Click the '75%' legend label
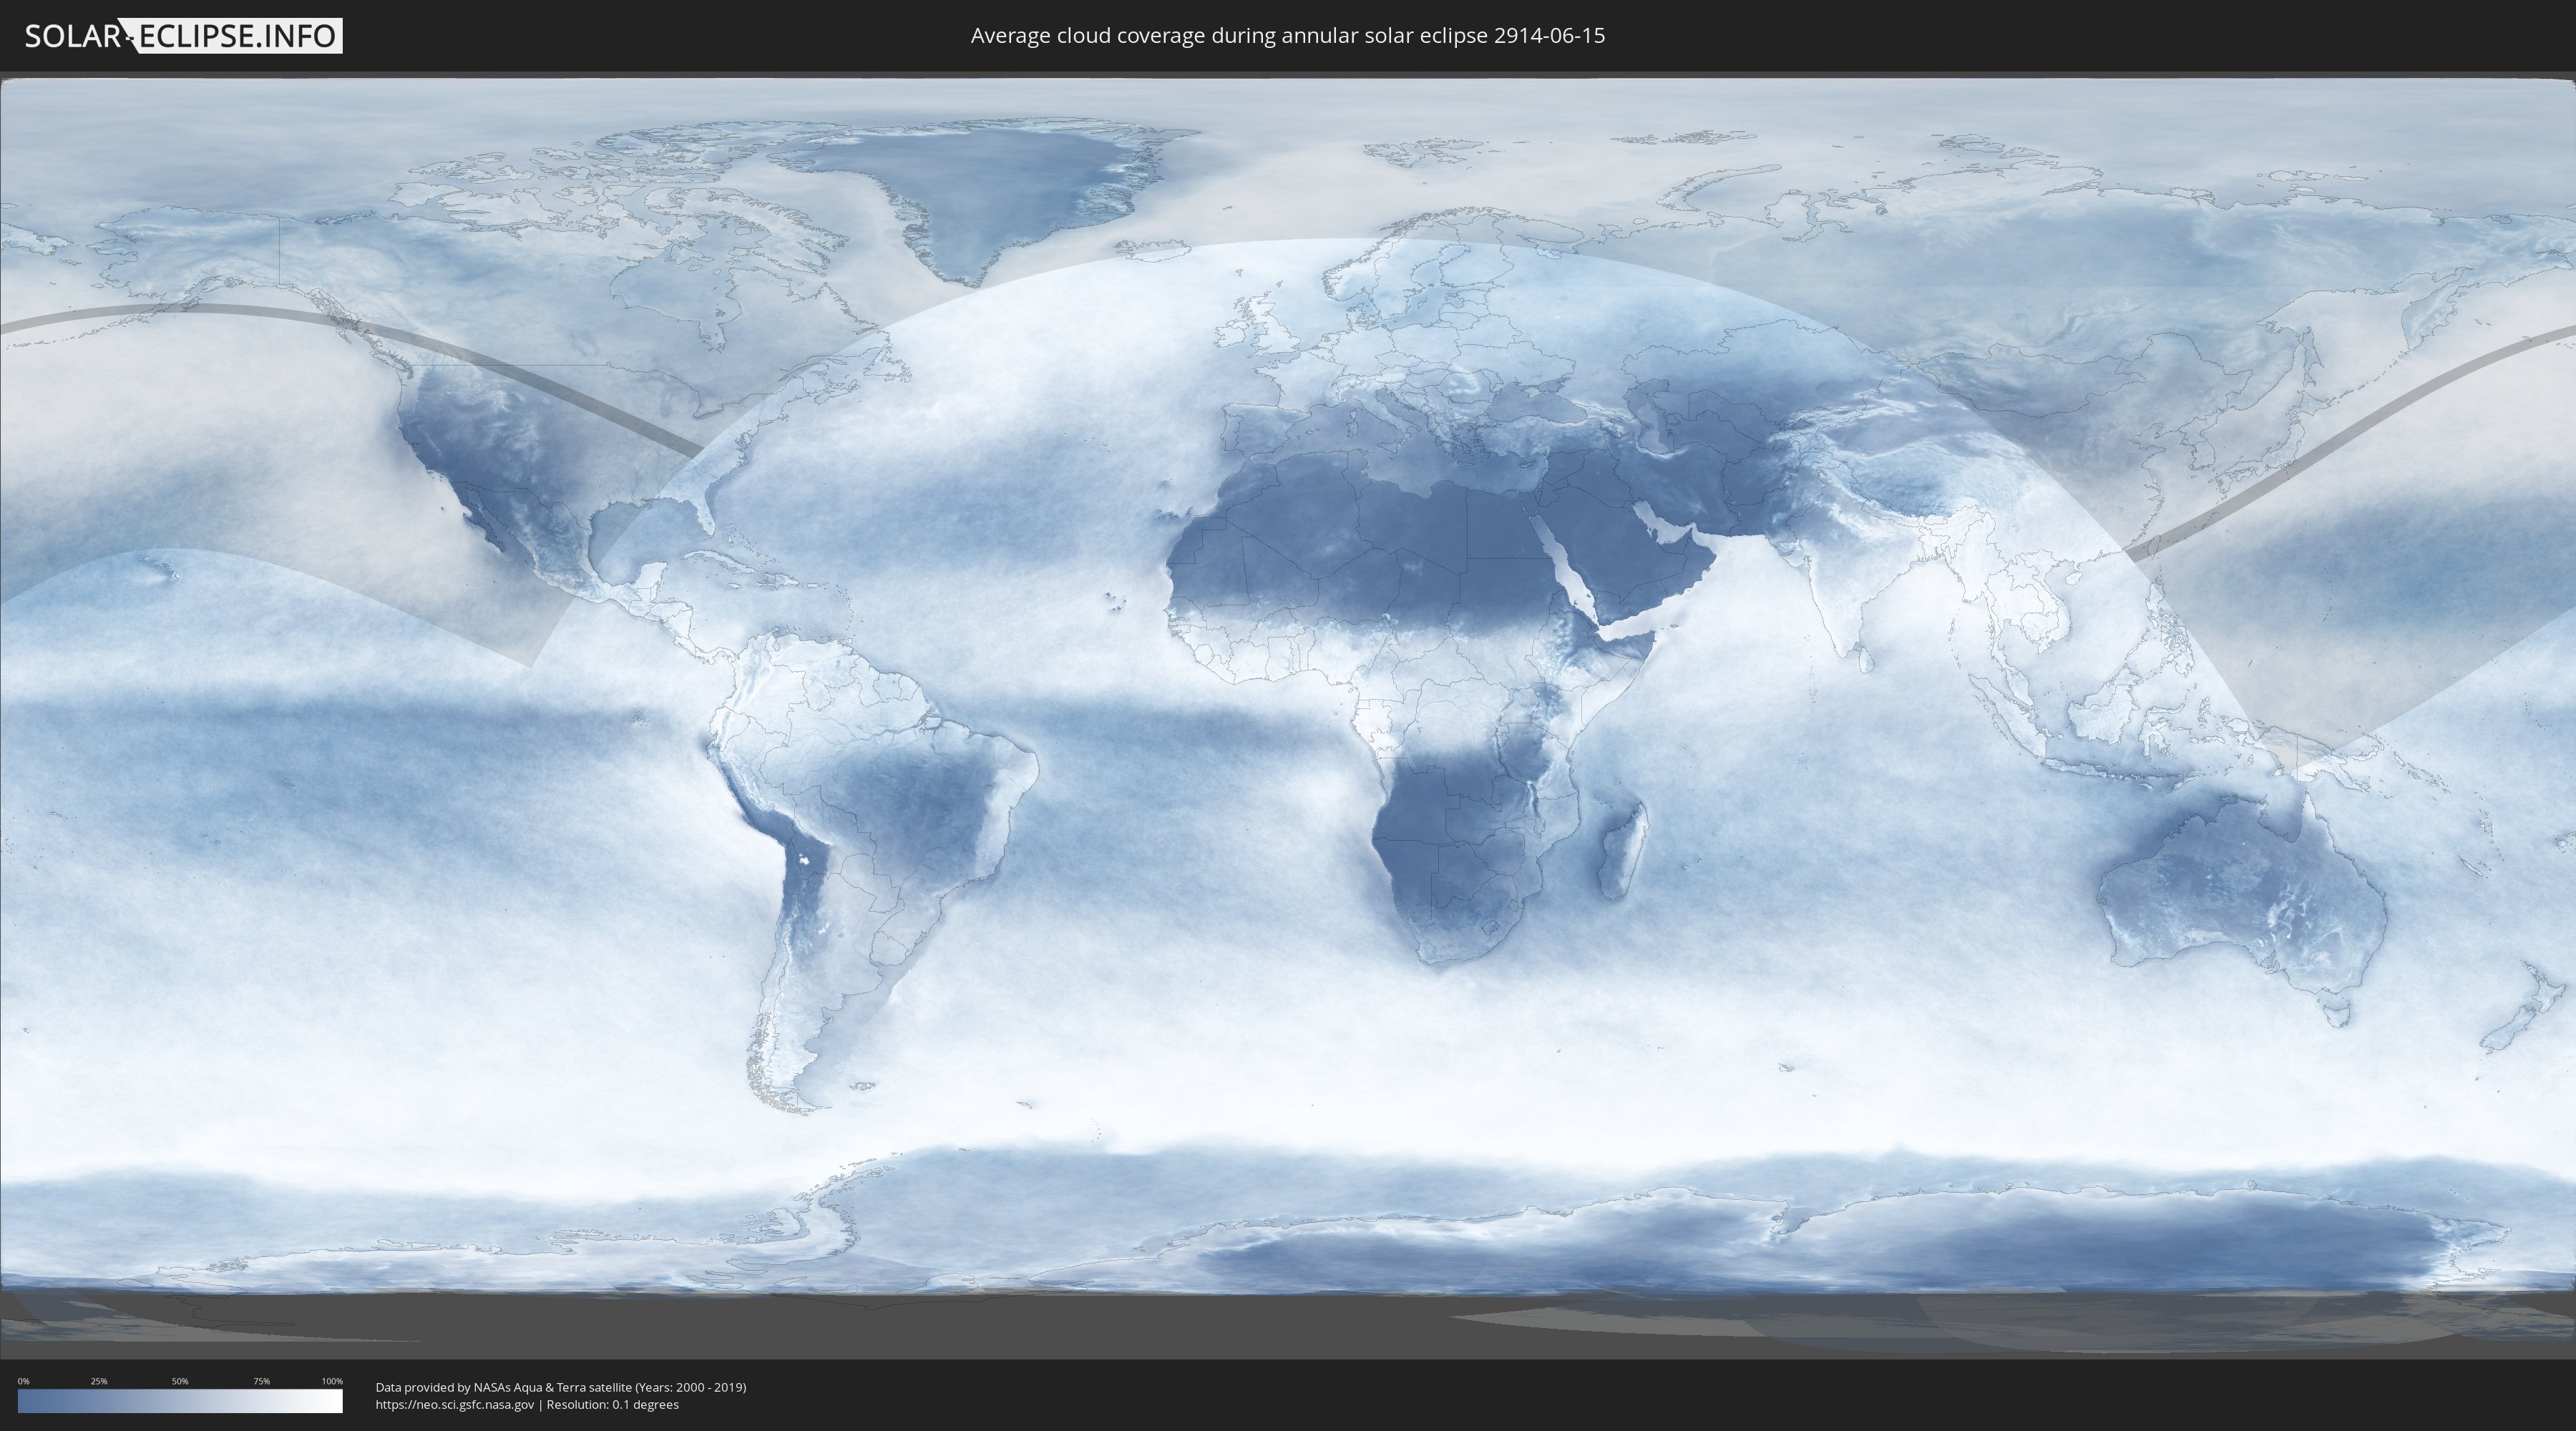The height and width of the screenshot is (1431, 2576). point(261,1381)
